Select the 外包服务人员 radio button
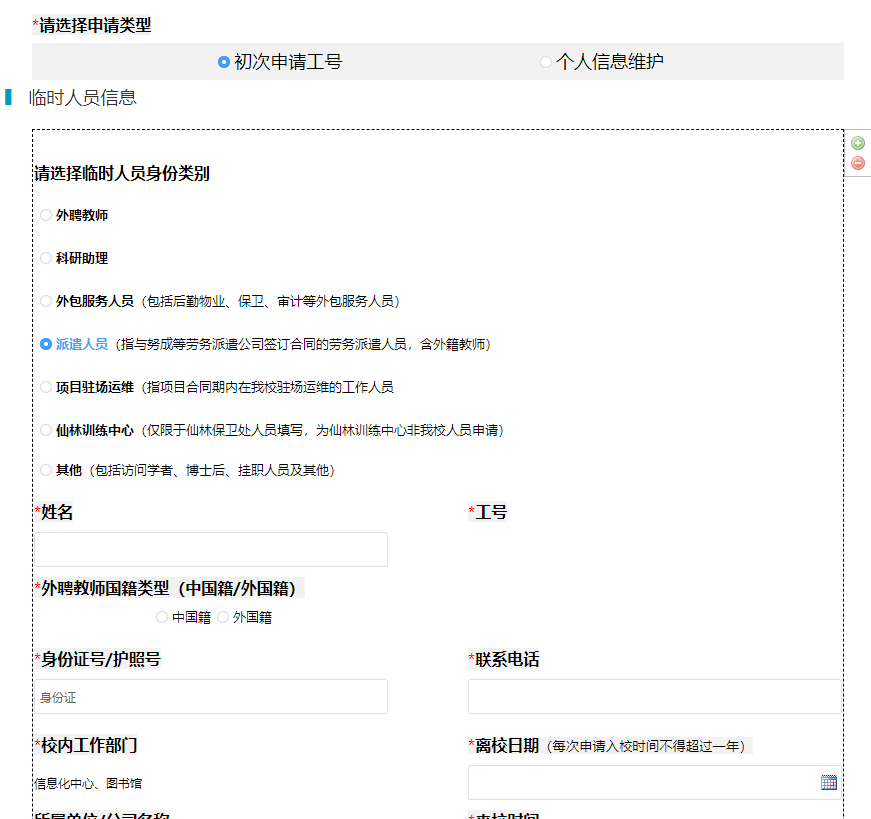 (46, 301)
